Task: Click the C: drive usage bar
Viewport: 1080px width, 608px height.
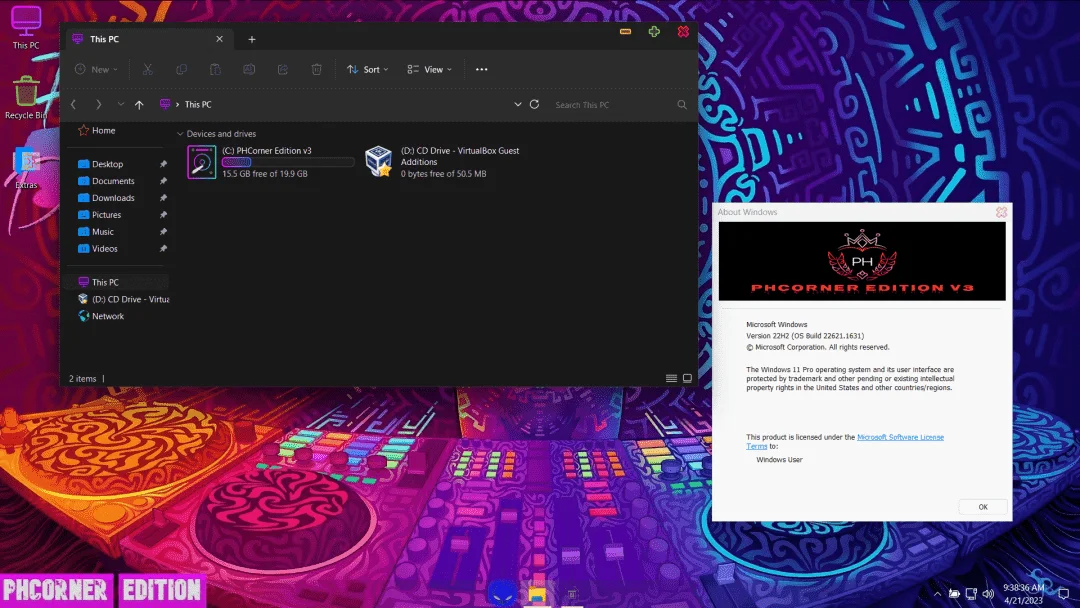Action: coord(288,163)
